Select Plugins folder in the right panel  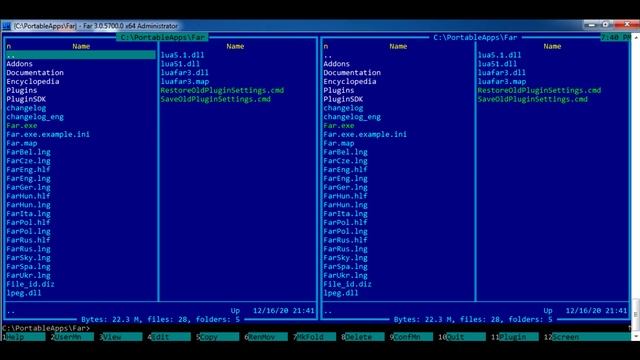(x=339, y=90)
